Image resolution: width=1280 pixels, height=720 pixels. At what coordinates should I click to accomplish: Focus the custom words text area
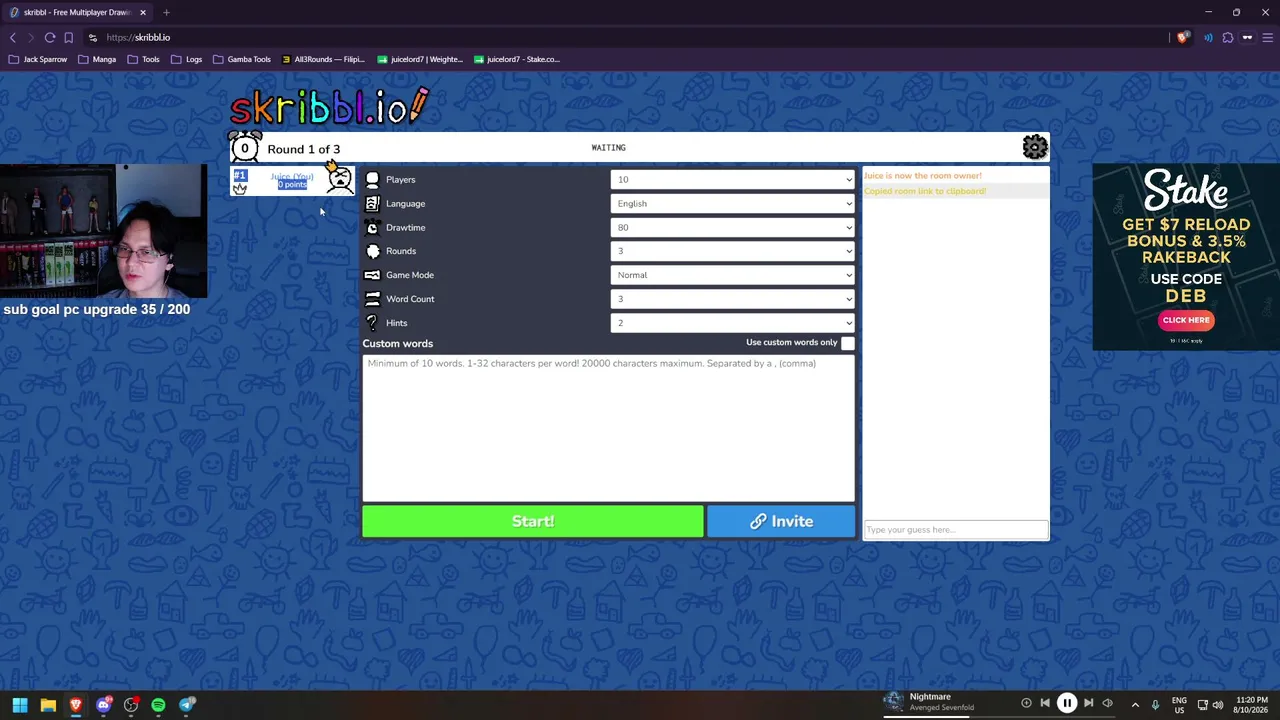coord(609,427)
